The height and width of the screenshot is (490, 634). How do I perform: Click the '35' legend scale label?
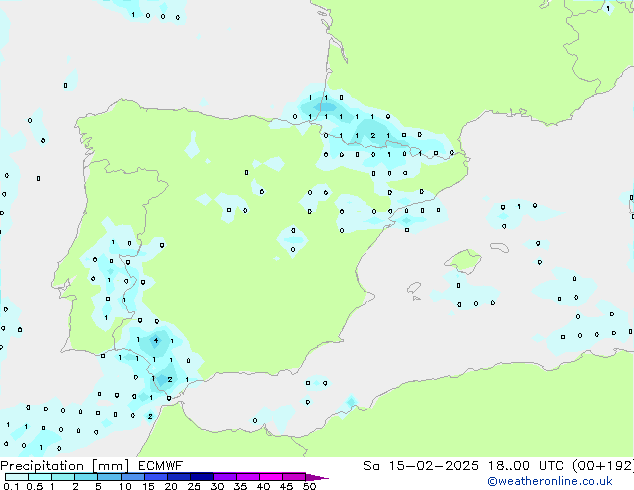[x=240, y=486]
